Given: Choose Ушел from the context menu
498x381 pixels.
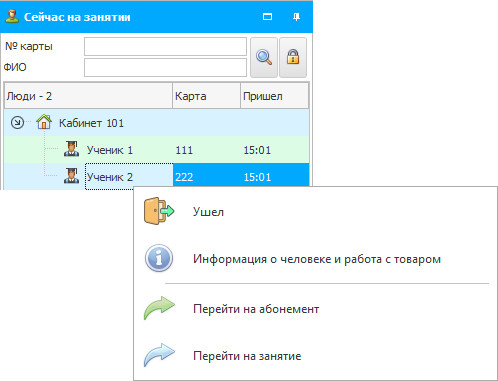Looking at the screenshot, I should [315, 211].
